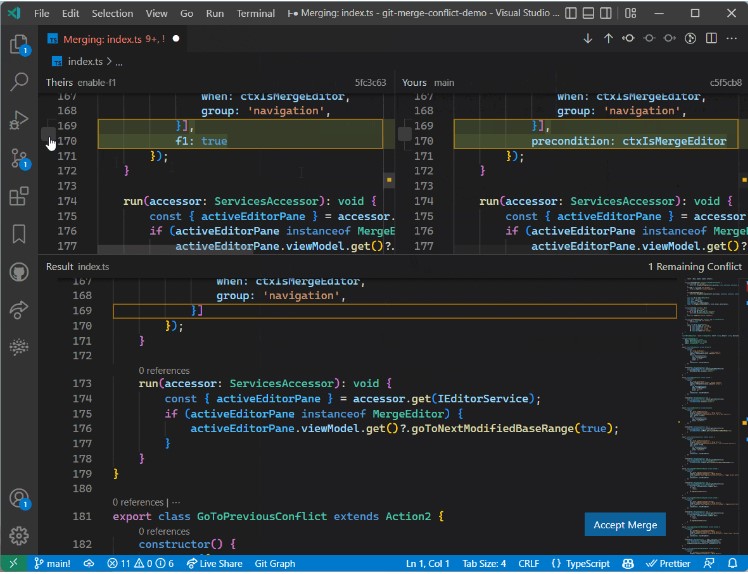Go to next conflict with down arrow
Image resolution: width=748 pixels, height=574 pixels.
(x=588, y=38)
